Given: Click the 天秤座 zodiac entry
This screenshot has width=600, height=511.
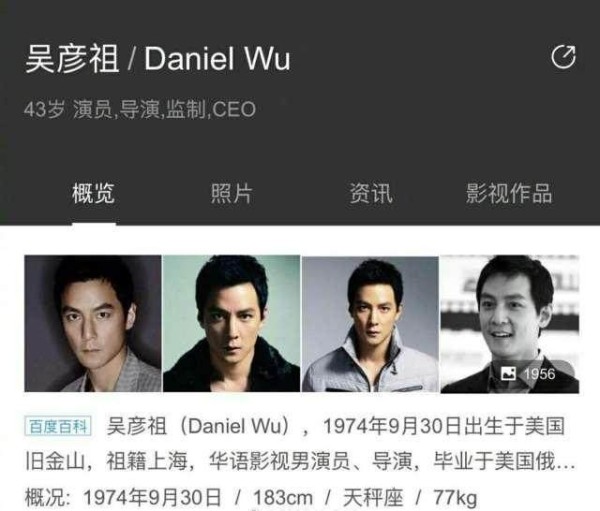Looking at the screenshot, I should 373,498.
